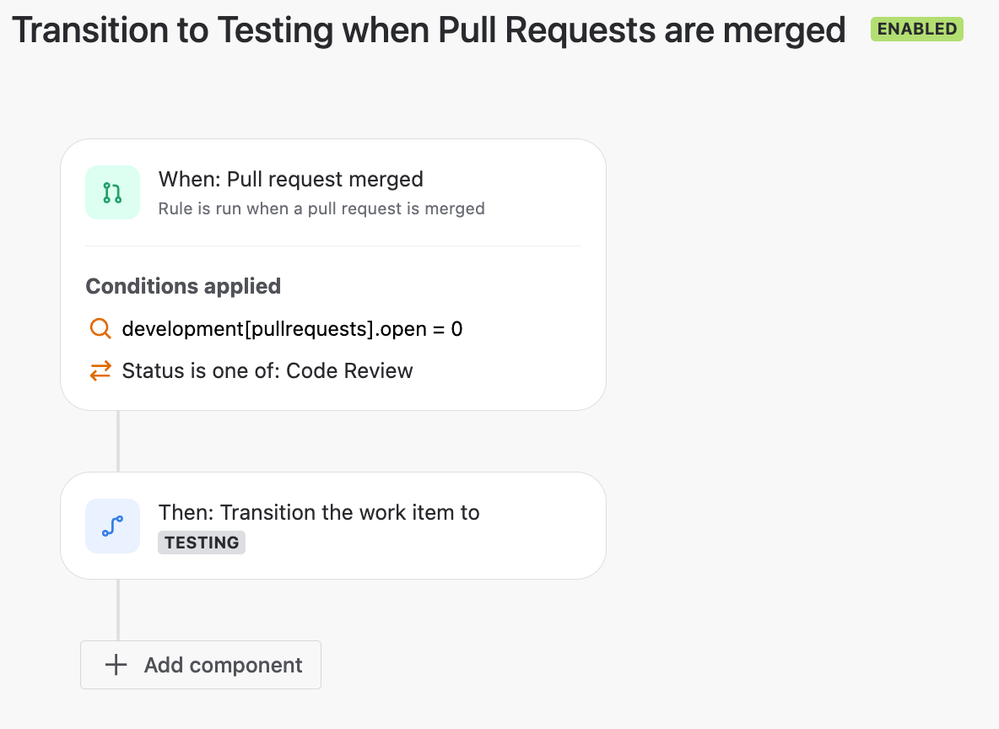Click the 'Pull request merged' trigger title
The image size is (999, 729).
pos(325,179)
